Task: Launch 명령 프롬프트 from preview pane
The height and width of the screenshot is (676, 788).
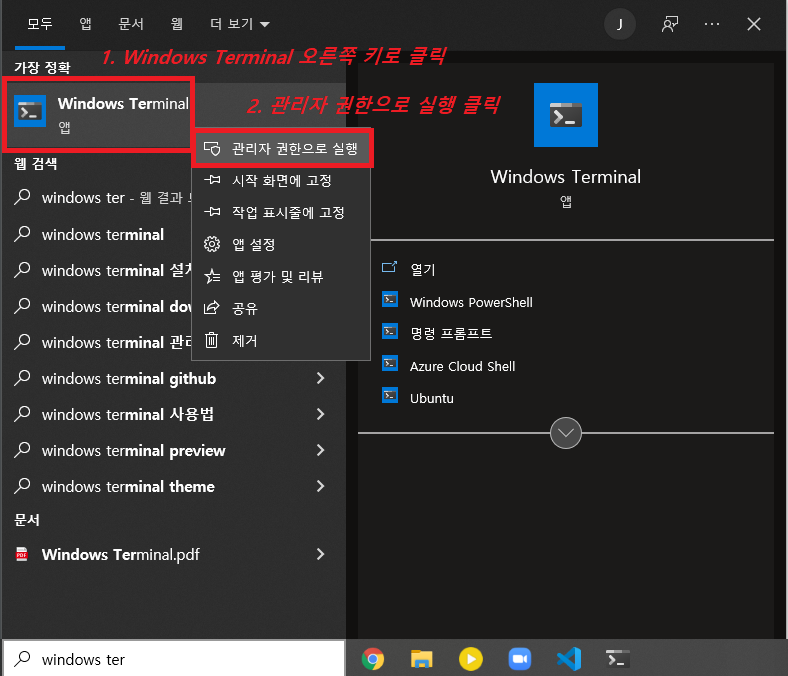Action: point(451,333)
